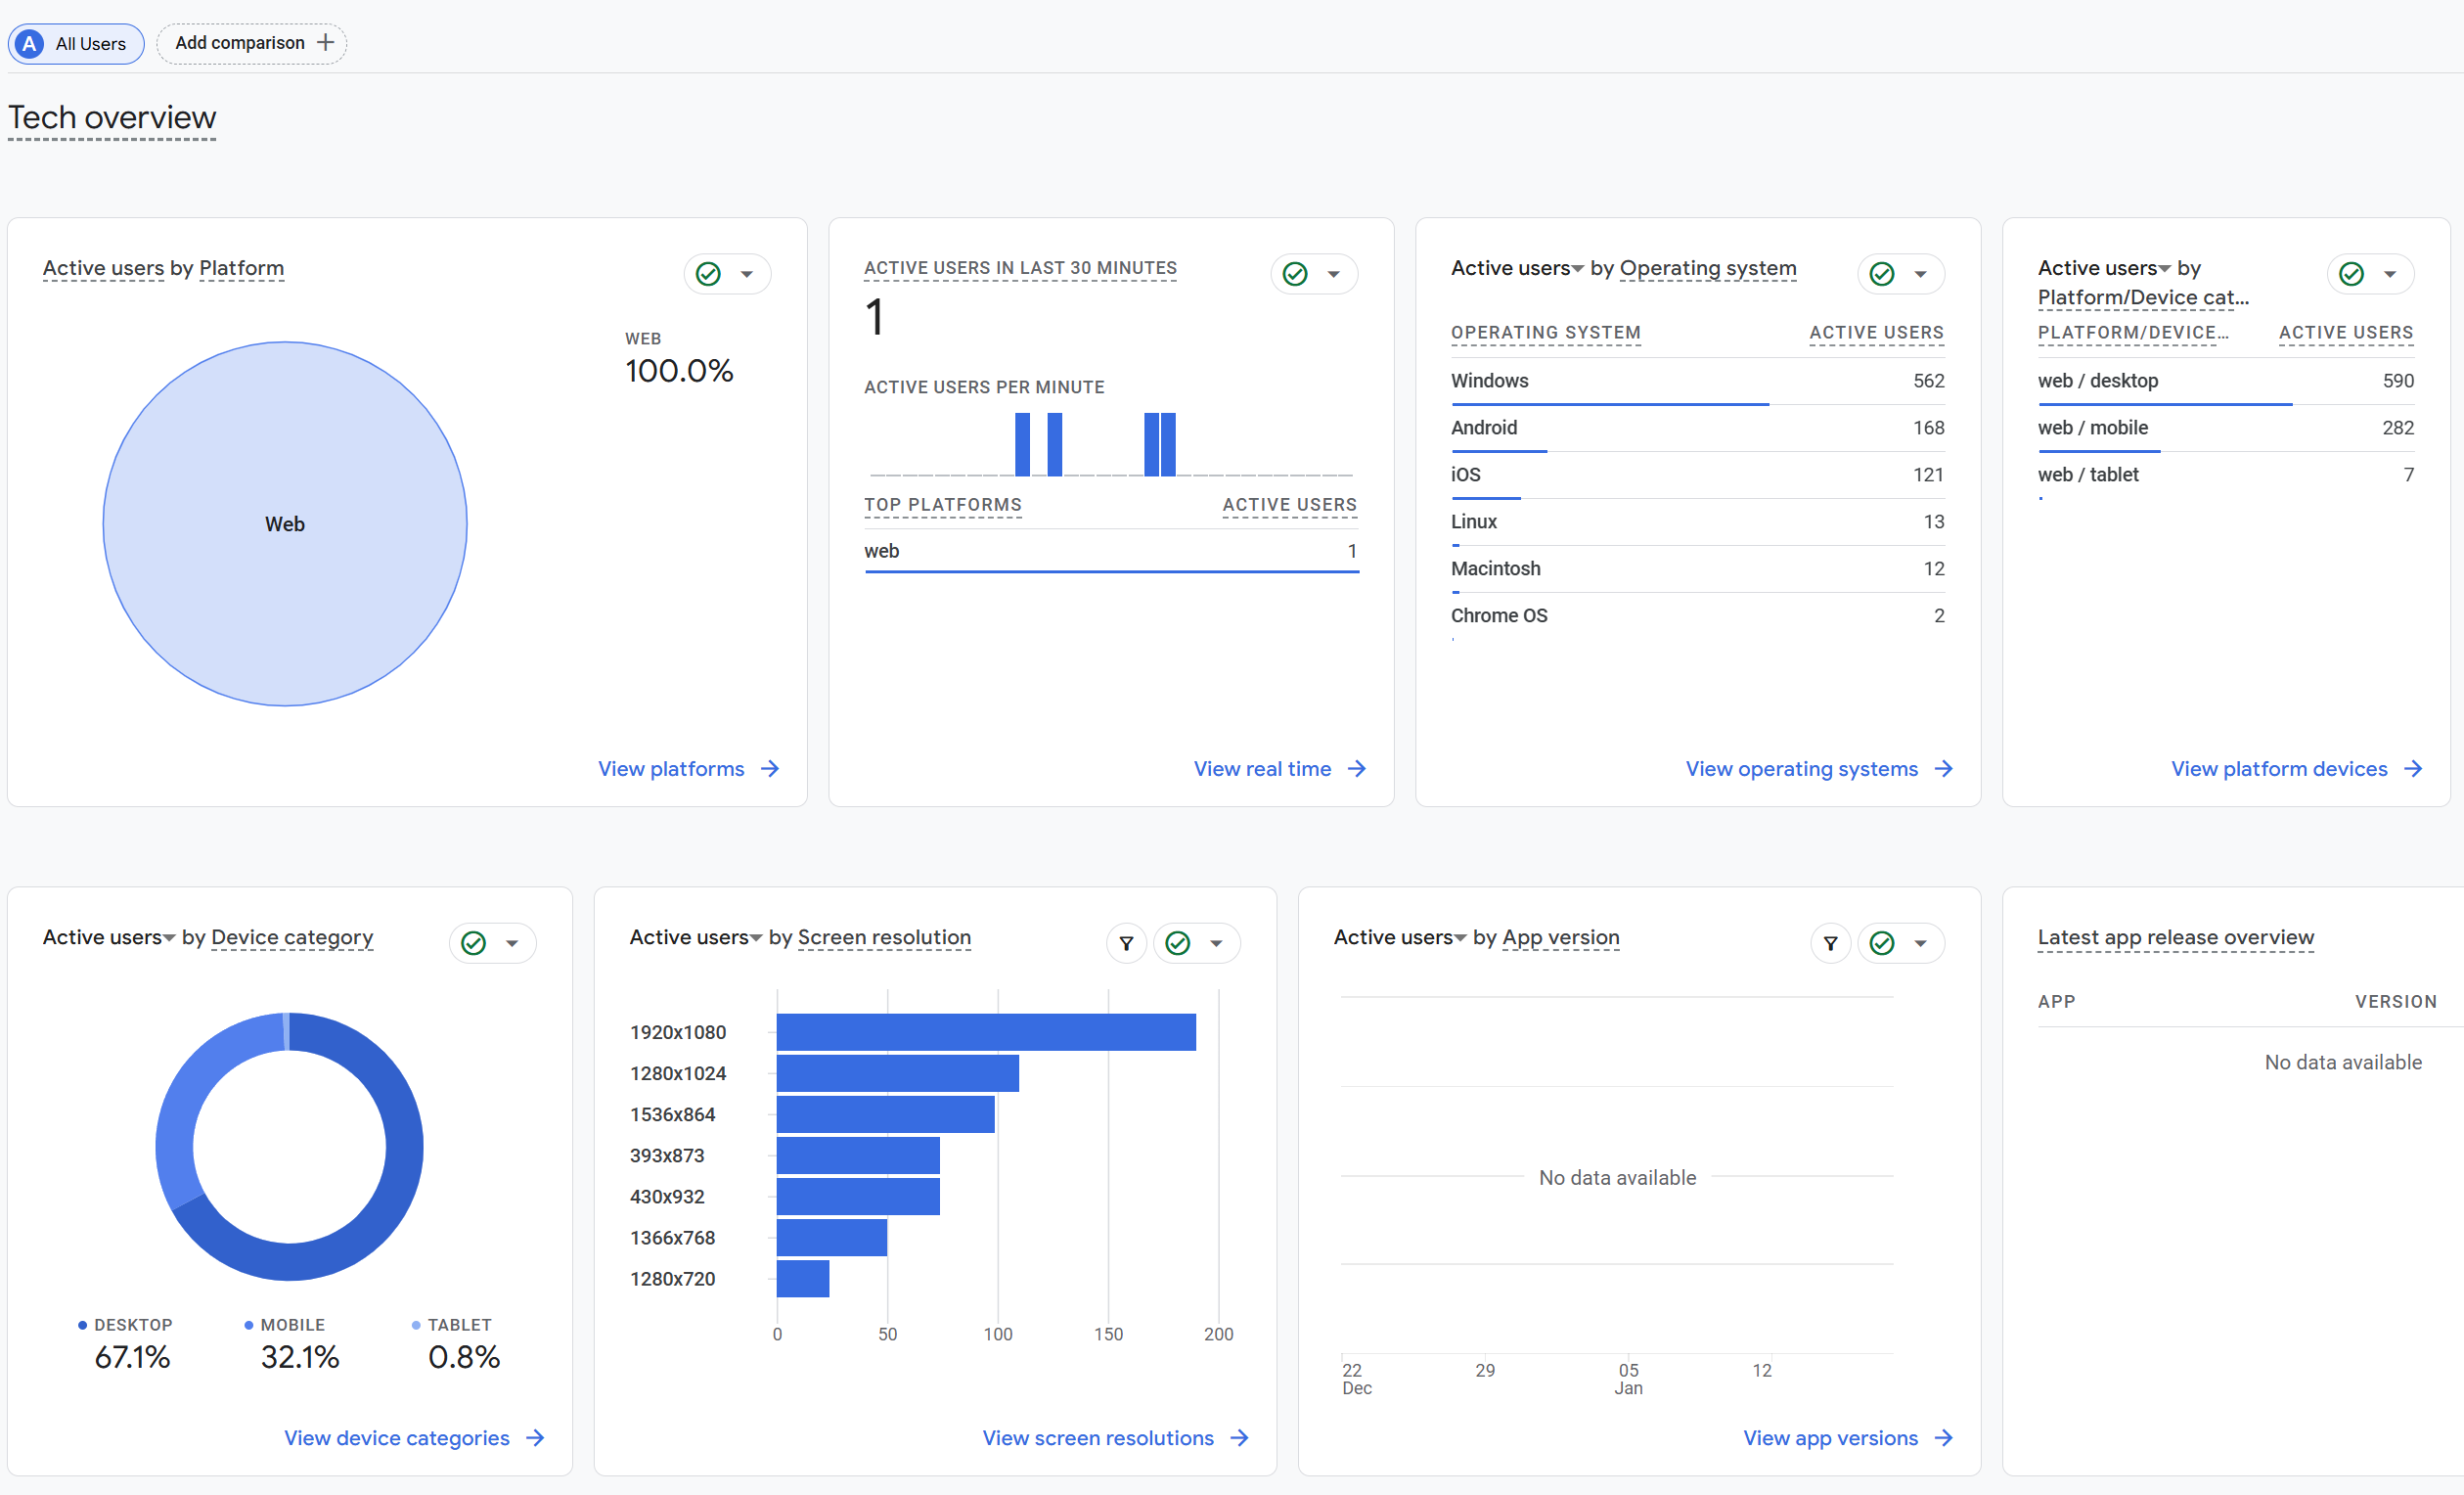Click green checkmark on Last 30 minutes card
Viewport: 2464px width, 1495px height.
pos(1295,274)
